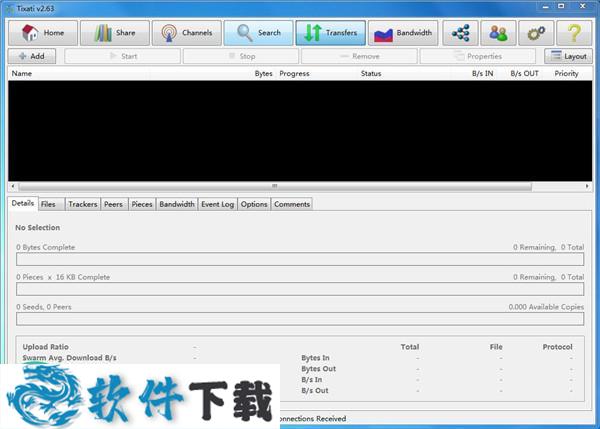This screenshot has height=429, width=600.
Task: Click the horizontal scrollbar left arrow
Action: click(x=13, y=186)
